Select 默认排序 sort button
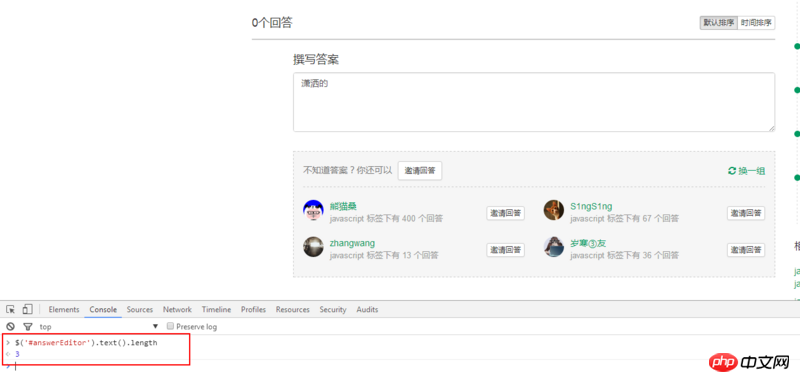800x382 pixels. pos(719,23)
